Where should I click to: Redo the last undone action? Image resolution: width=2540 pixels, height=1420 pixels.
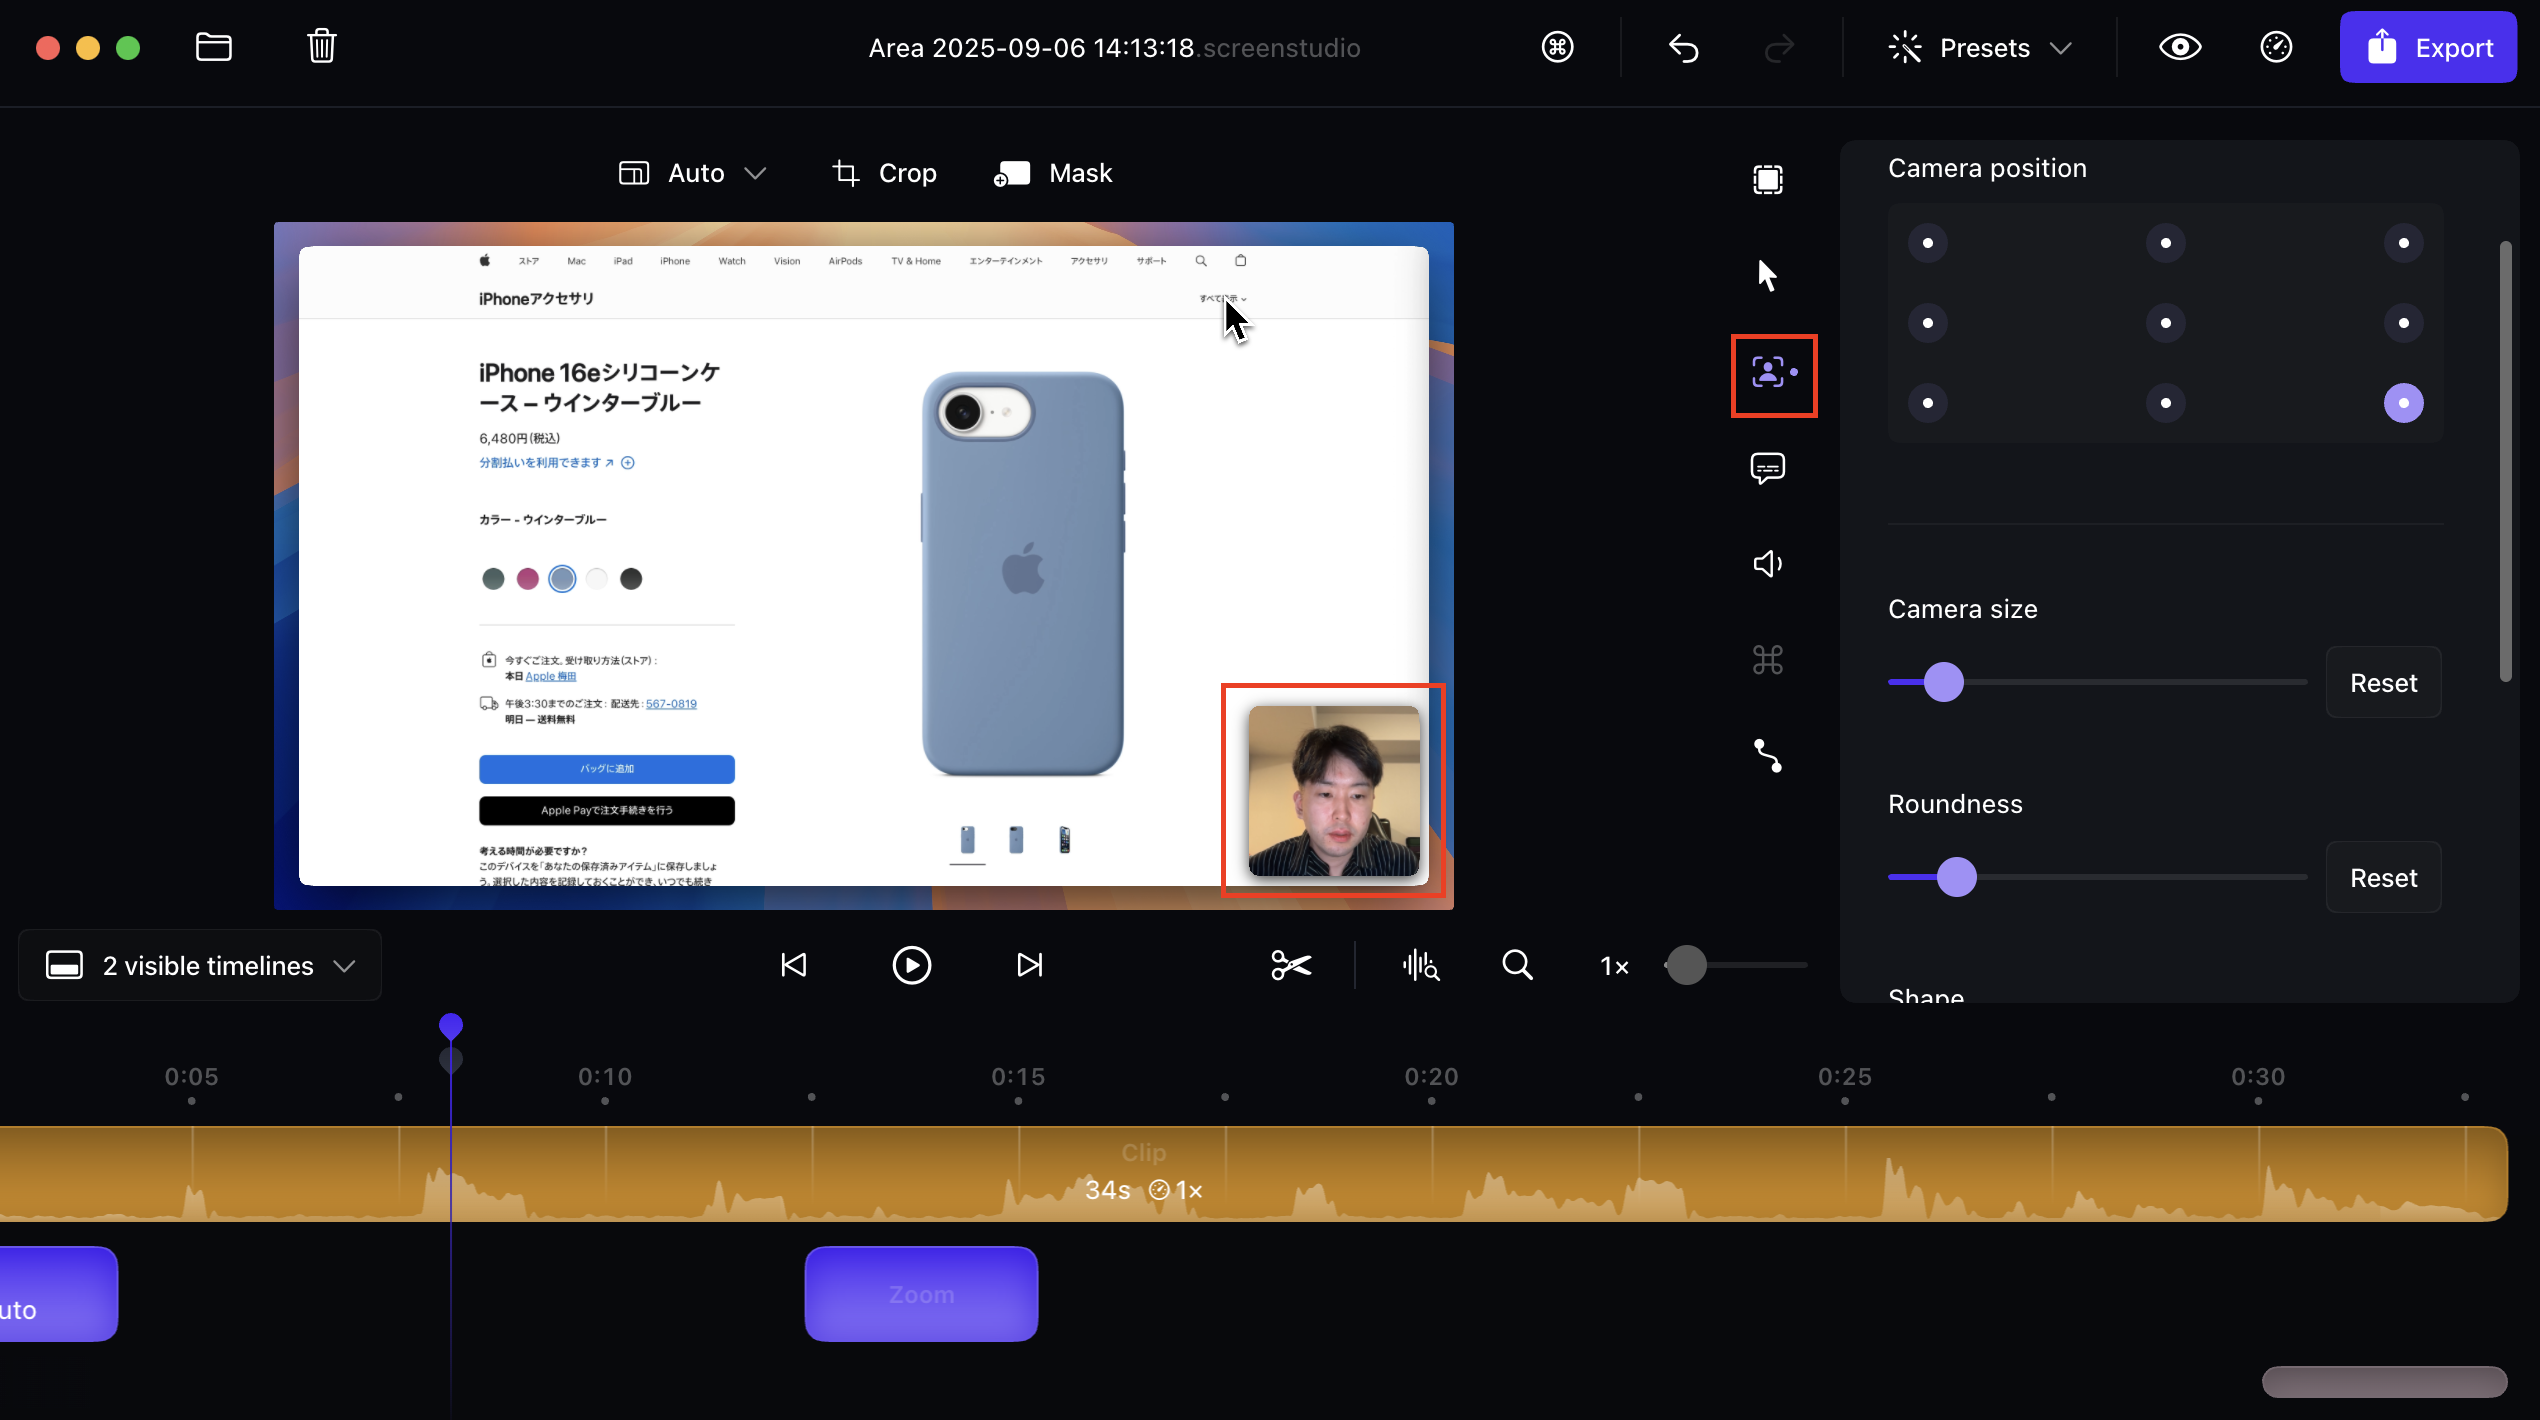pos(1779,48)
